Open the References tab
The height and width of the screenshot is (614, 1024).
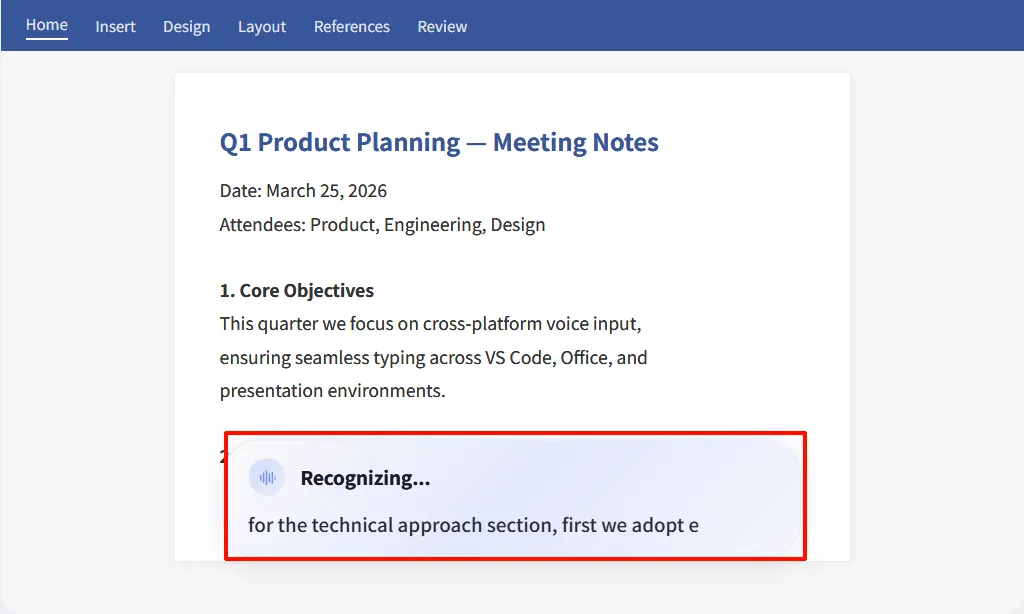click(x=352, y=27)
